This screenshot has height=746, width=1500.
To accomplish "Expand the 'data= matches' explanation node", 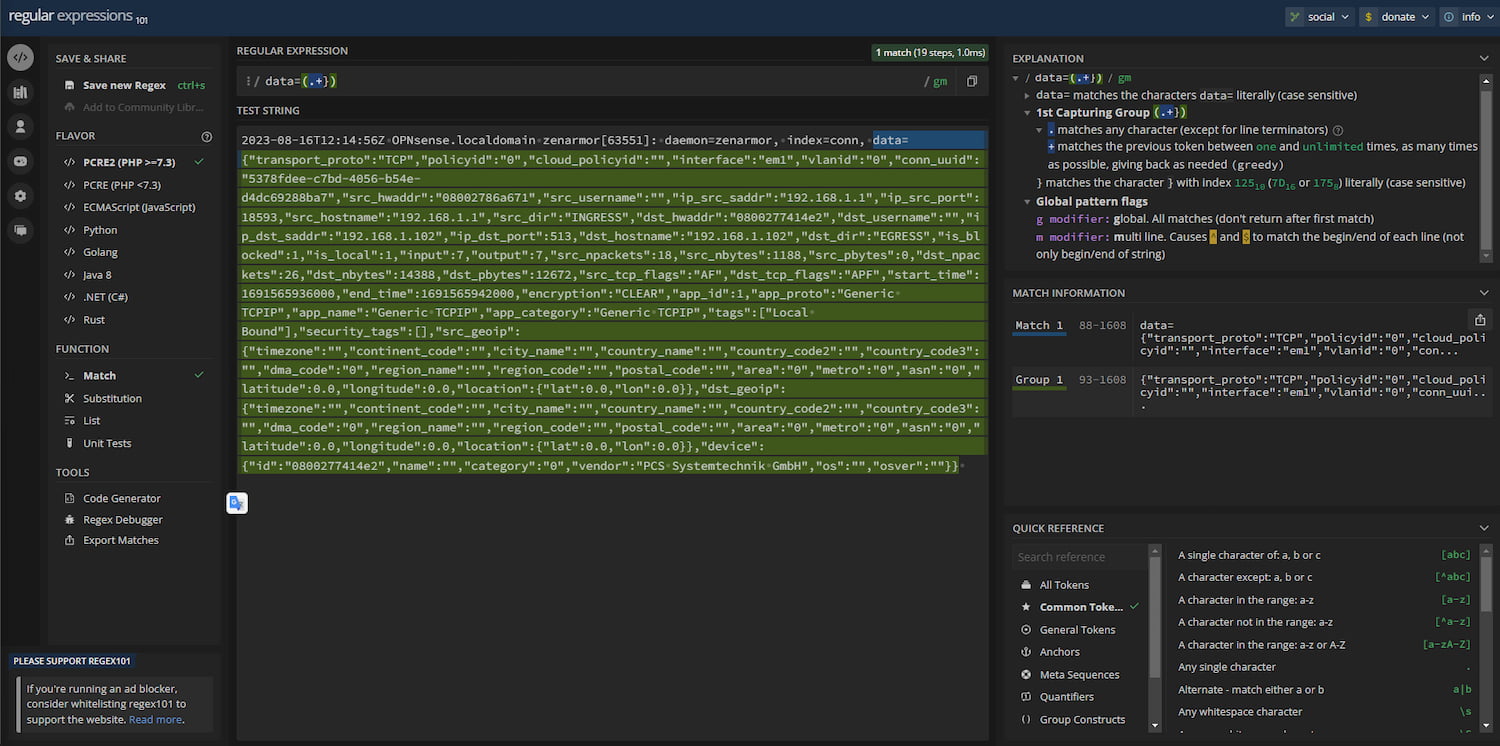I will coord(1027,96).
